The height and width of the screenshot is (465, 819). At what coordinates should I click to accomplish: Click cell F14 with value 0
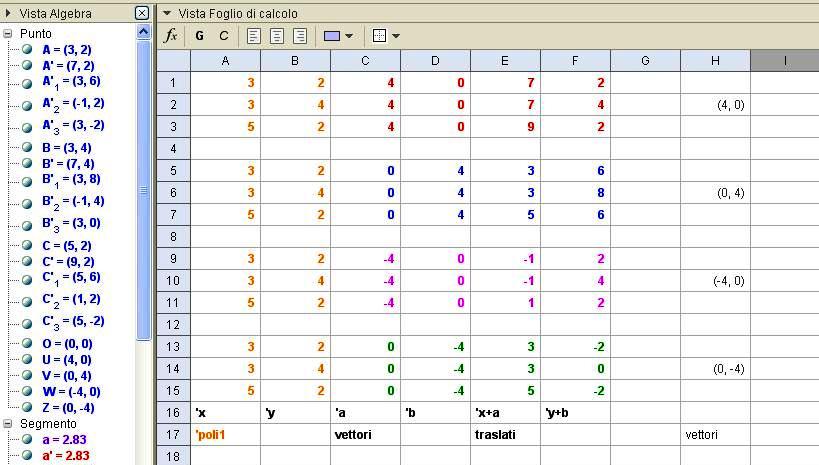pos(575,369)
